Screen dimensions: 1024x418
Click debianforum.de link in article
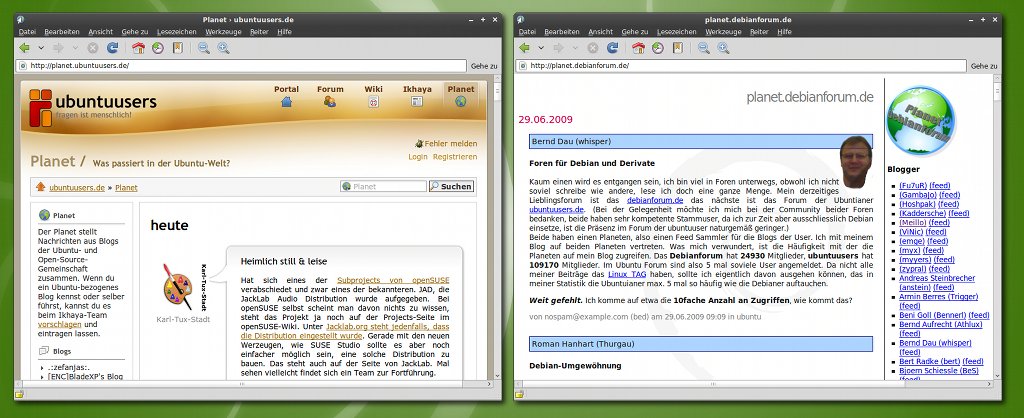coord(655,200)
